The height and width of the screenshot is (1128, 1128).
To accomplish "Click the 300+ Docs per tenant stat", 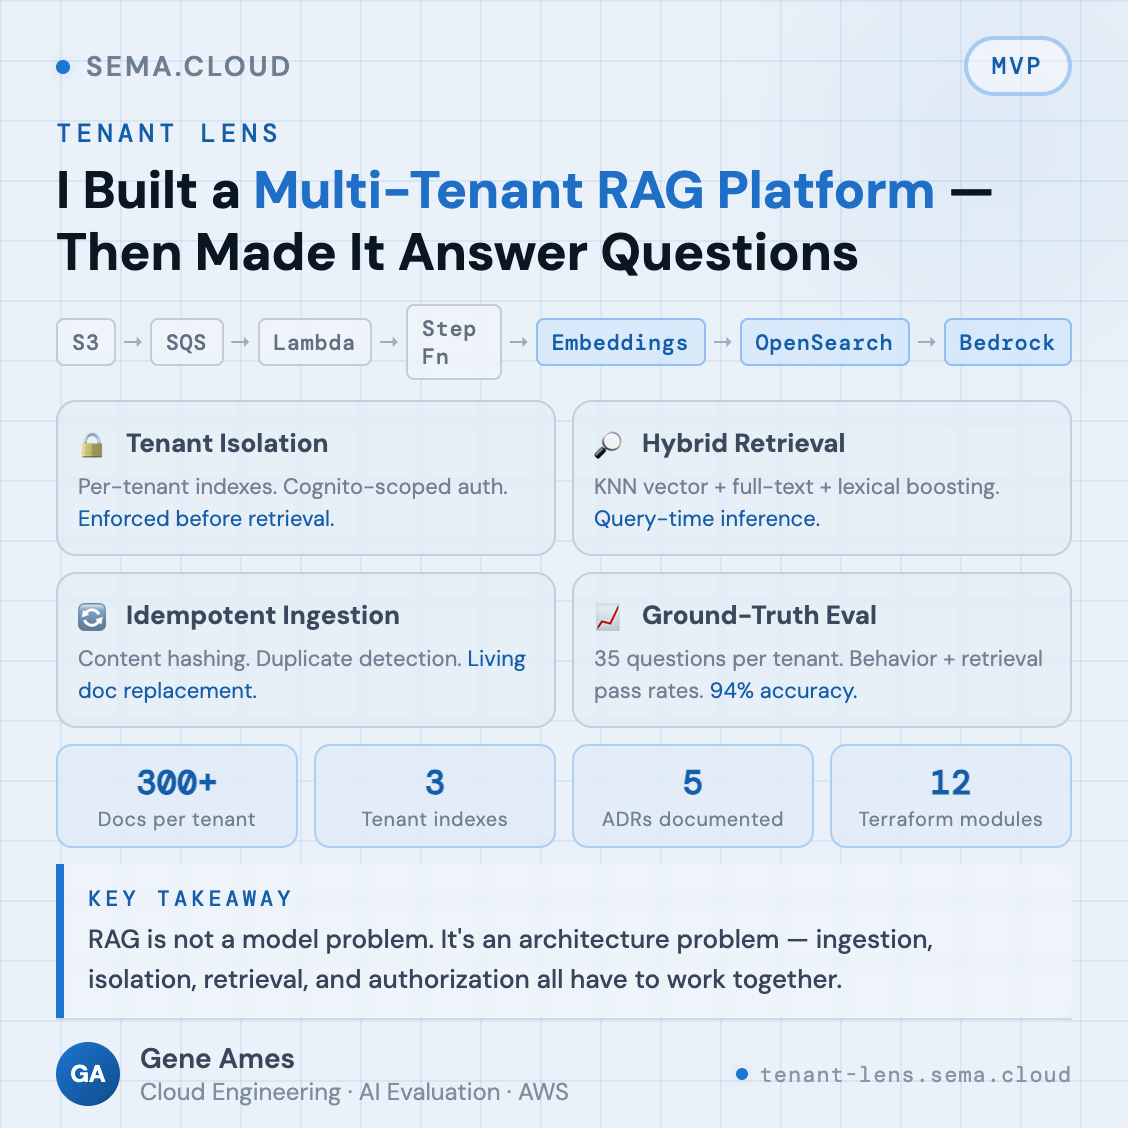I will [177, 796].
